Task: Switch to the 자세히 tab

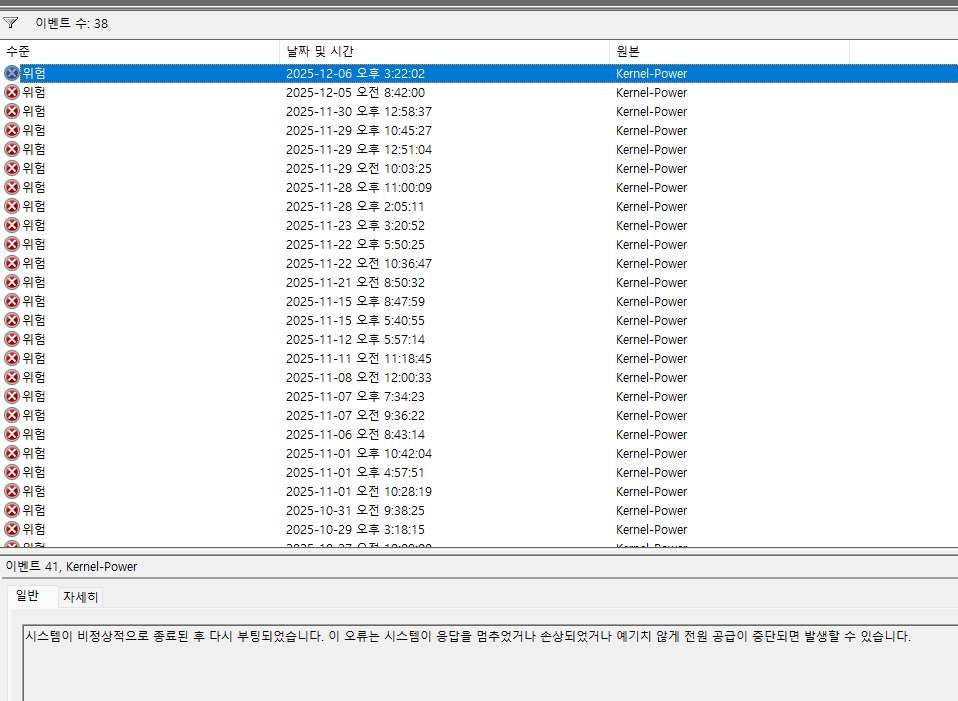Action: pyautogui.click(x=80, y=597)
